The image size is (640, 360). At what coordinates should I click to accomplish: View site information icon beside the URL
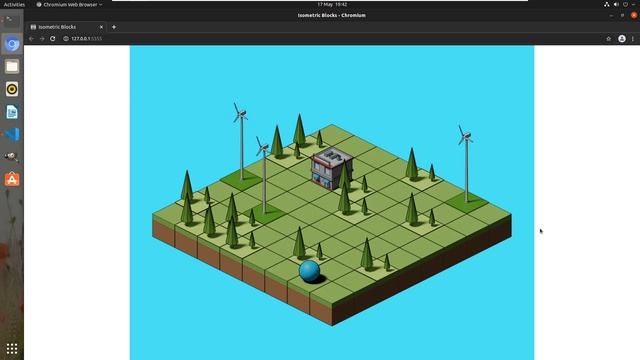click(x=66, y=38)
